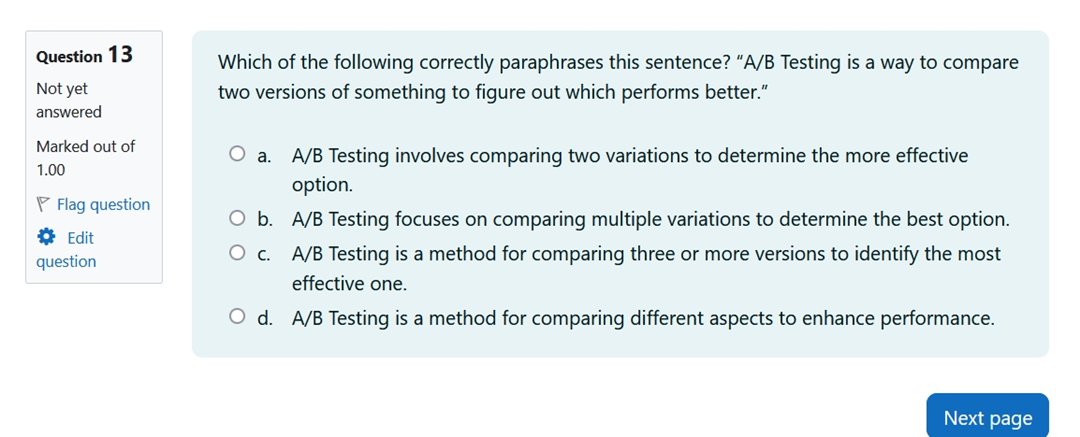Click the letter label 'b.'

(x=265, y=219)
